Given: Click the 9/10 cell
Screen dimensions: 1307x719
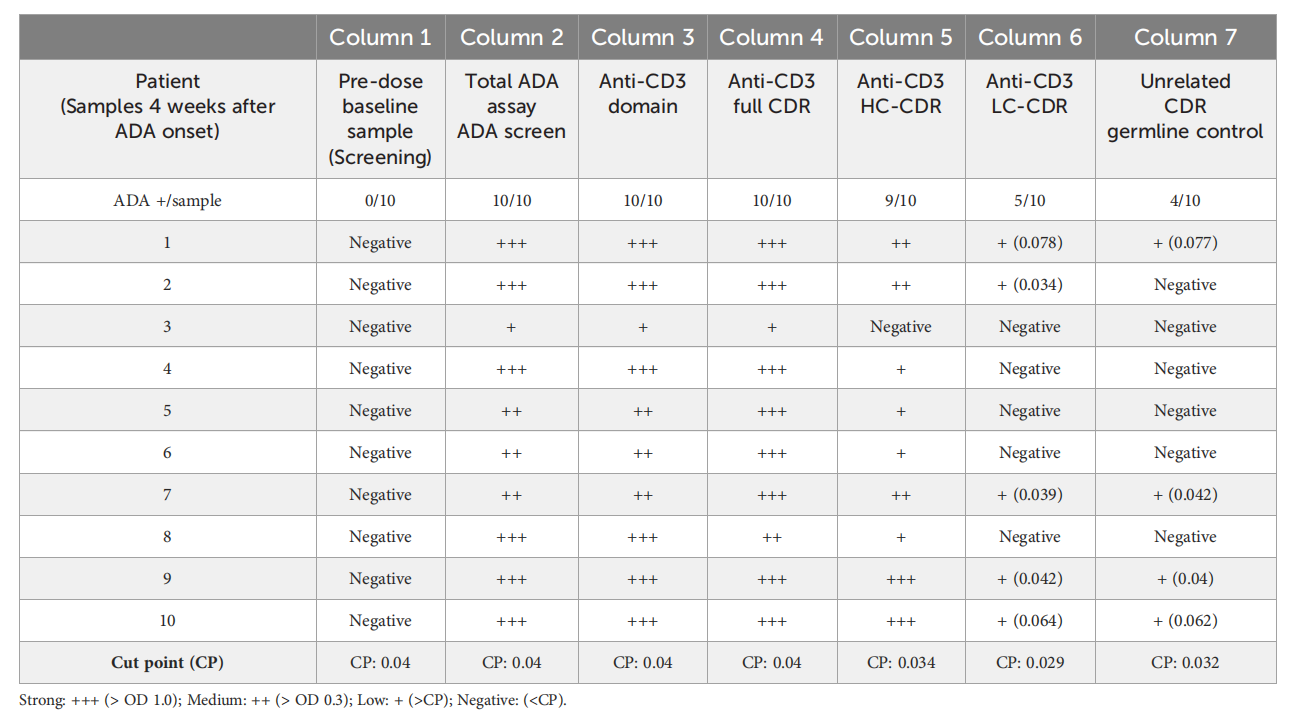Looking at the screenshot, I should point(900,200).
